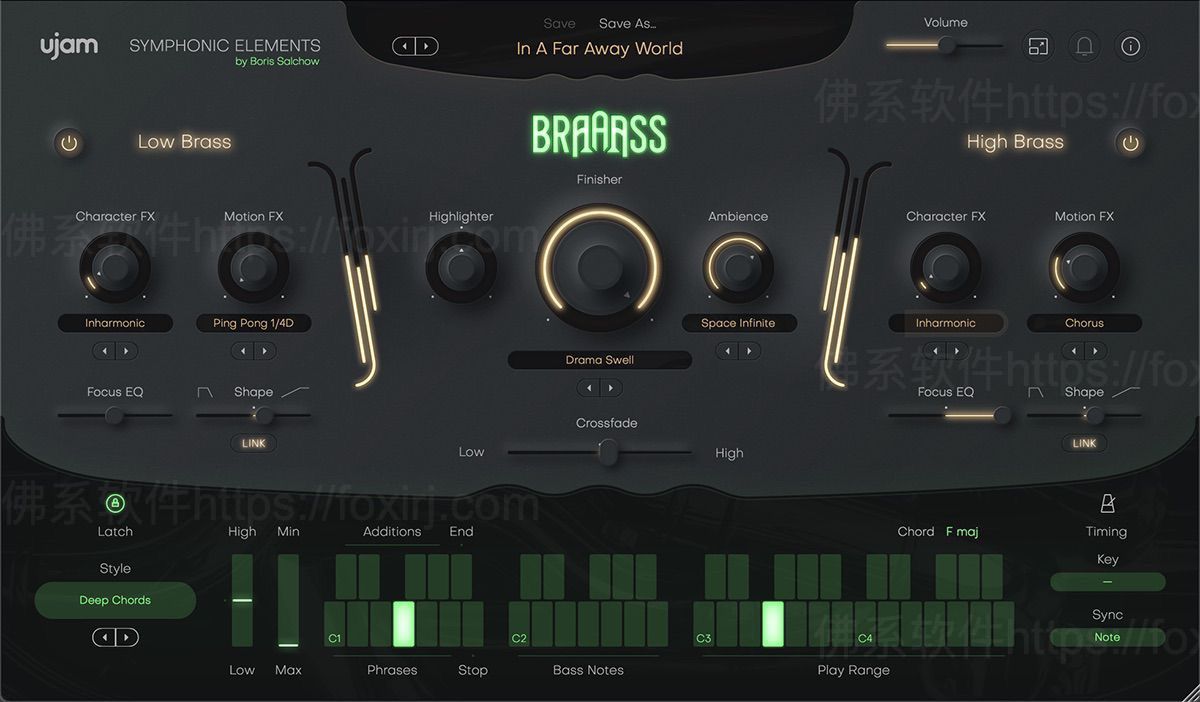Power off the High Brass section

pos(1129,142)
